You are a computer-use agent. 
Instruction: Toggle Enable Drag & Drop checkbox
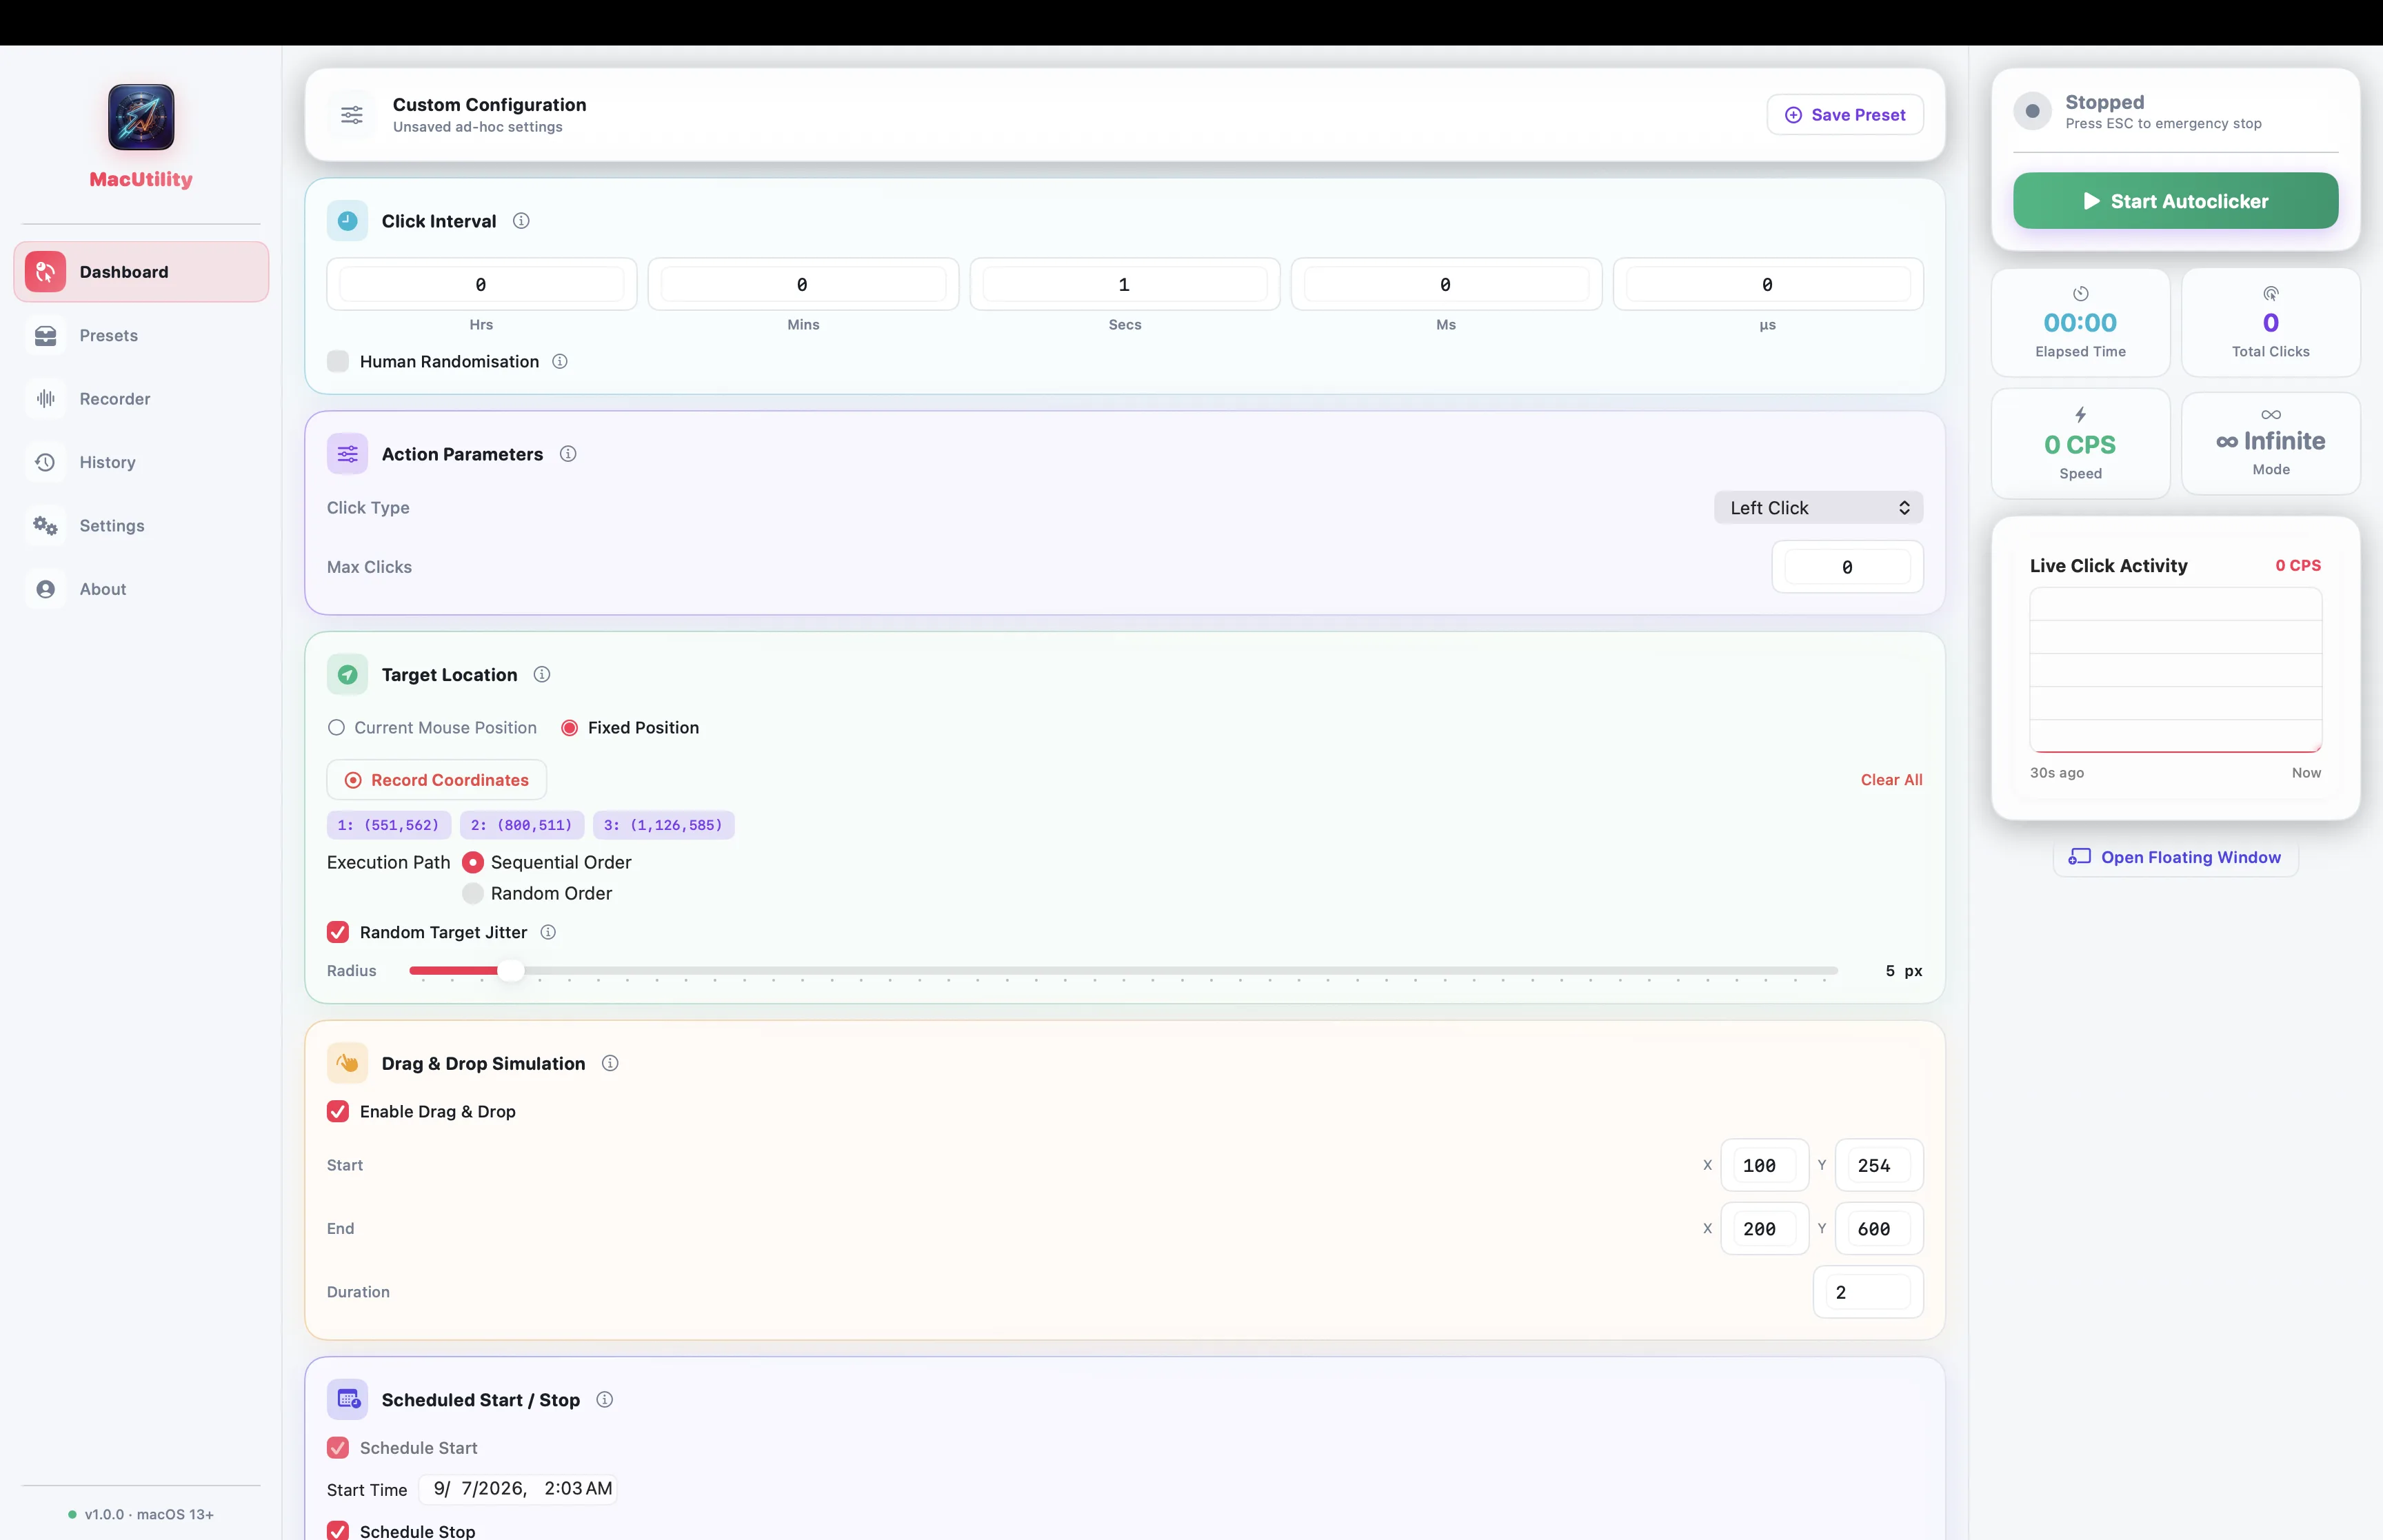tap(338, 1112)
